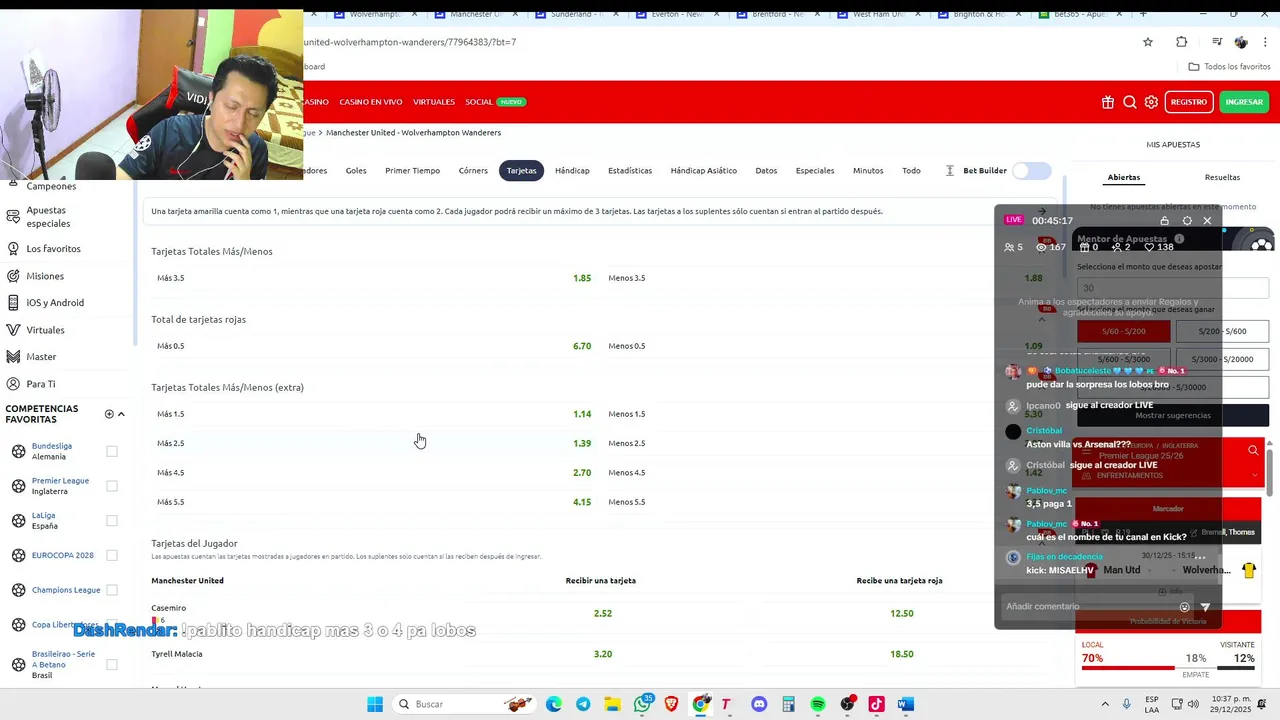Click the REGISTRO button

coord(1189,102)
